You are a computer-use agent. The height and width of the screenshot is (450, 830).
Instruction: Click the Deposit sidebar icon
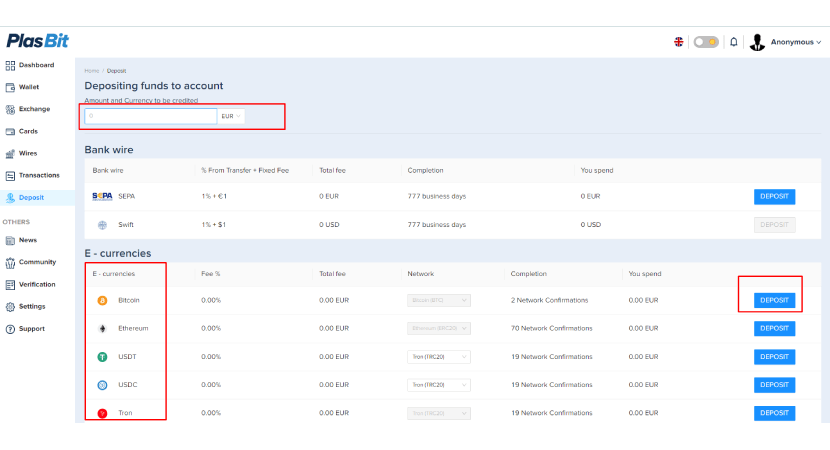click(10, 198)
